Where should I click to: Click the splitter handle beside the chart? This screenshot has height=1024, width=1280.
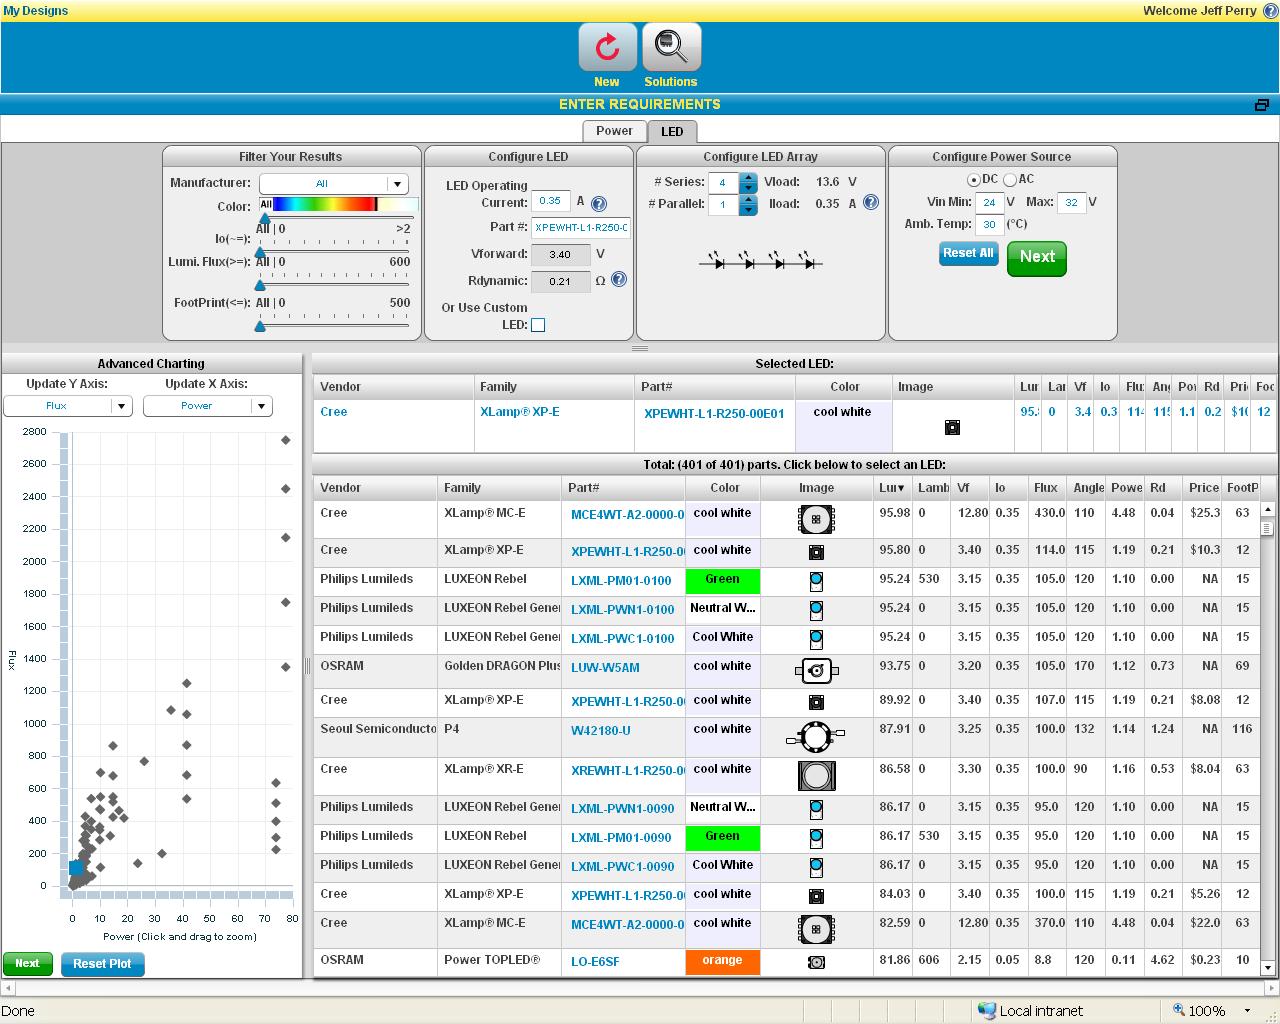(307, 665)
